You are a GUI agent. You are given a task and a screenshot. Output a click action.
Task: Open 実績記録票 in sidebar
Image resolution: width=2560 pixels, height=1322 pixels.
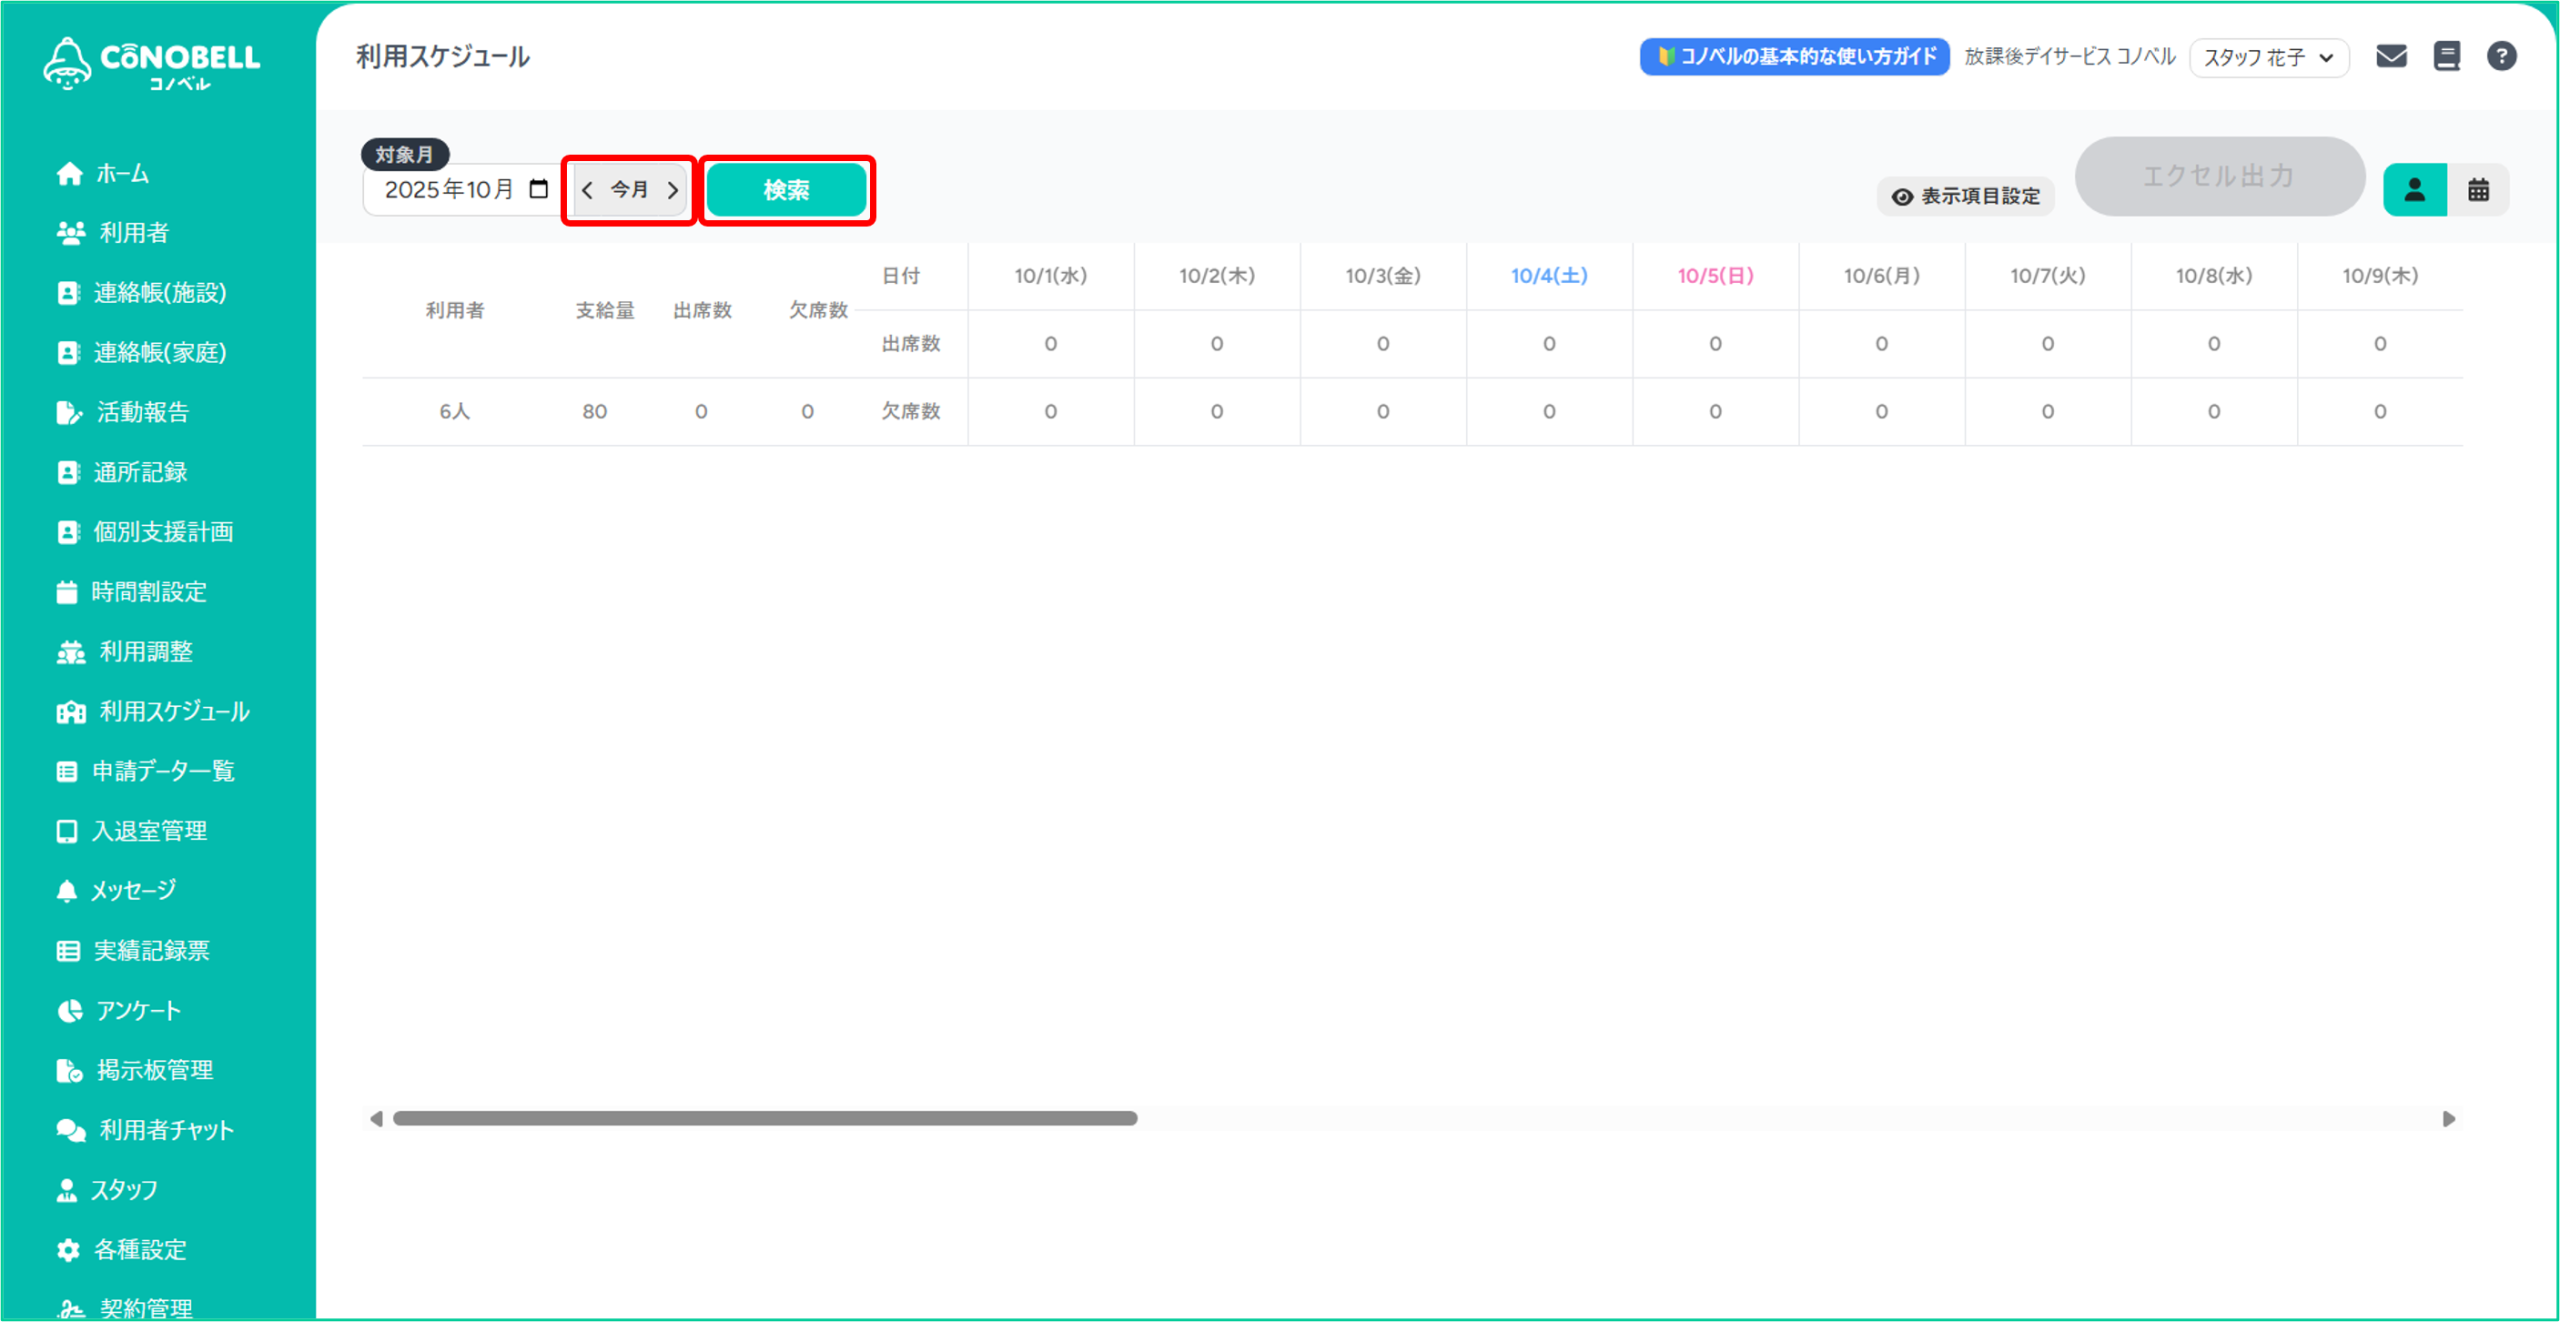(151, 950)
